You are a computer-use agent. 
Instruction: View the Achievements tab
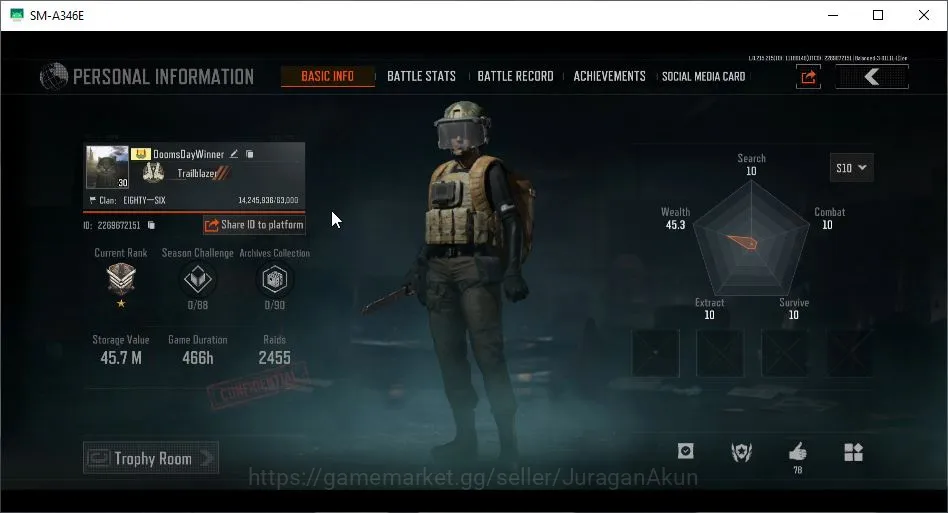[609, 76]
